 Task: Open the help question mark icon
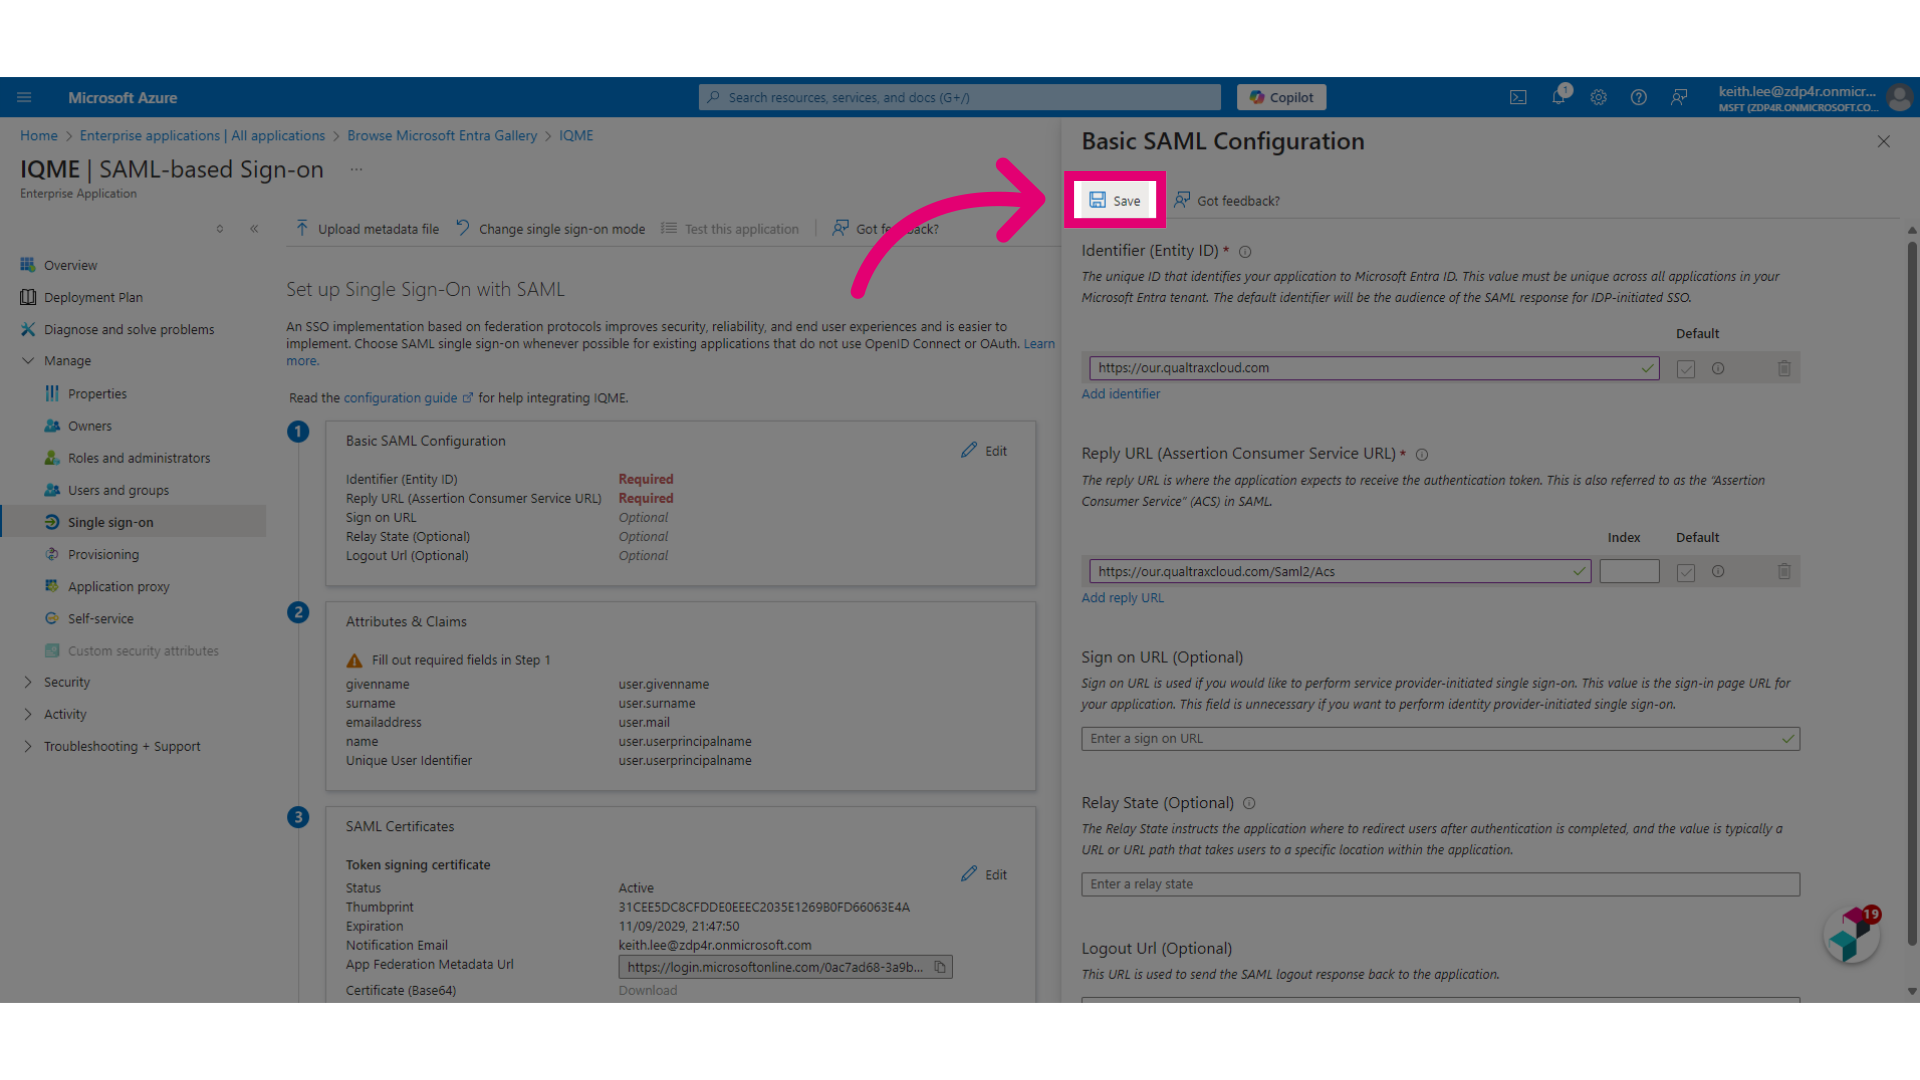tap(1639, 97)
